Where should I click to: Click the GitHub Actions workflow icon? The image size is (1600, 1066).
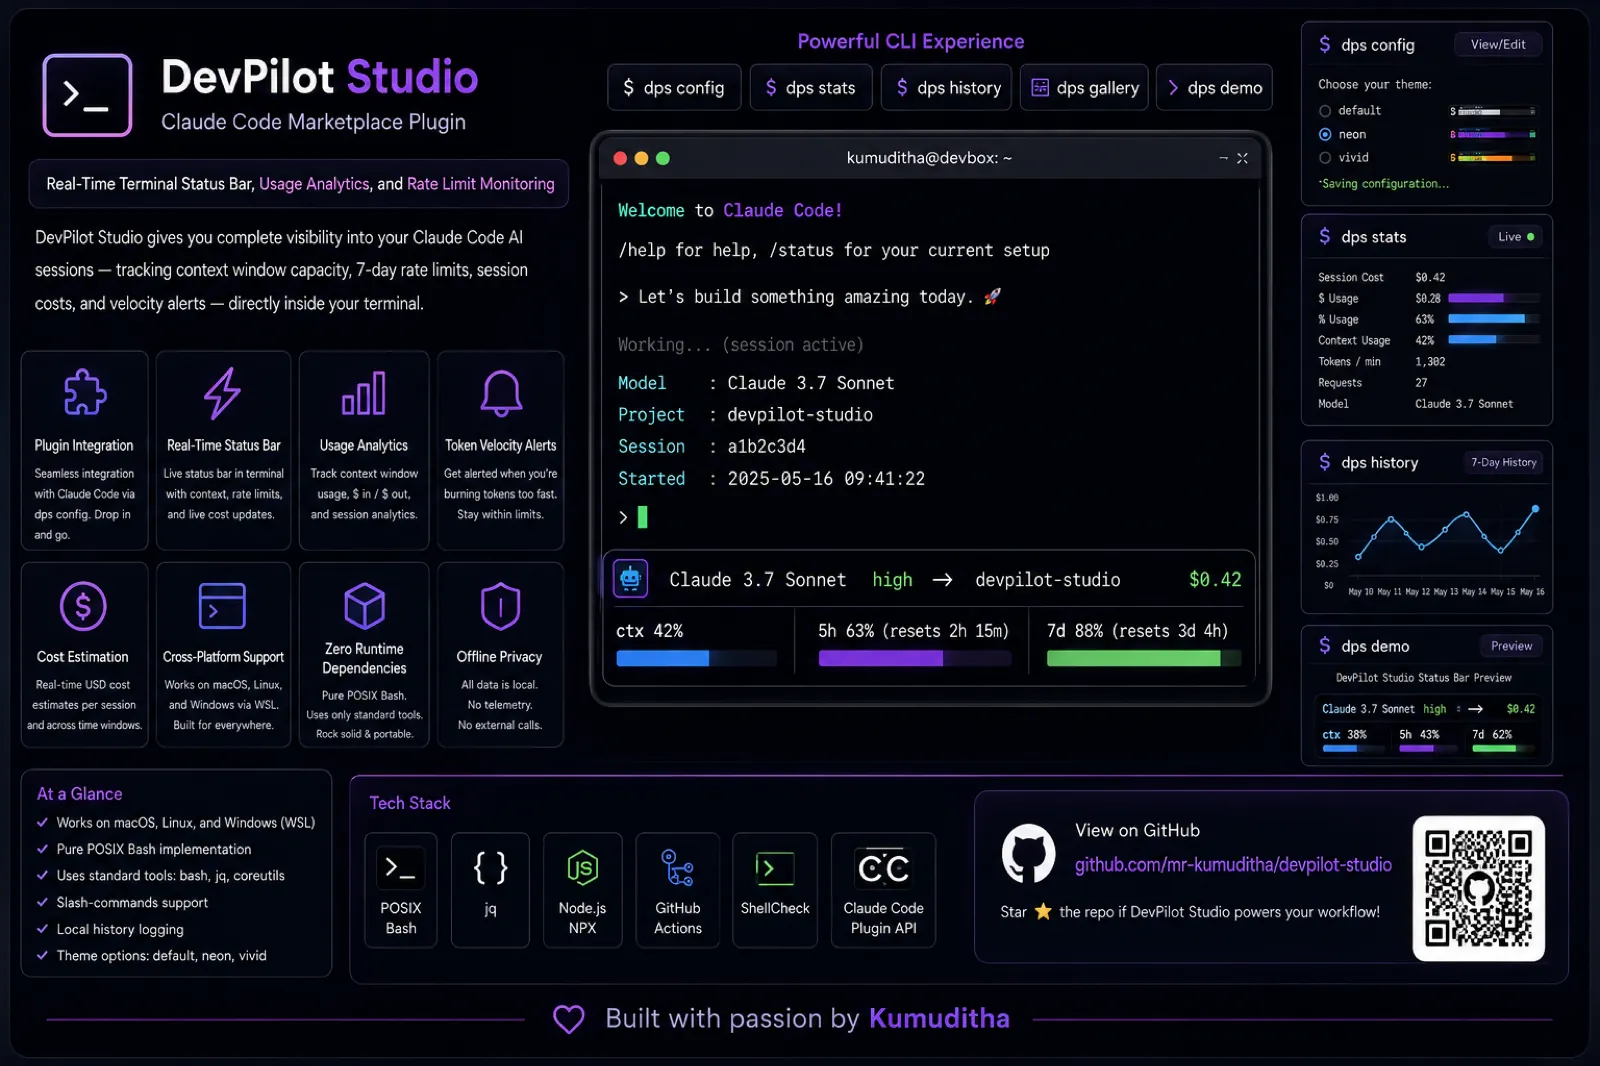pos(677,868)
